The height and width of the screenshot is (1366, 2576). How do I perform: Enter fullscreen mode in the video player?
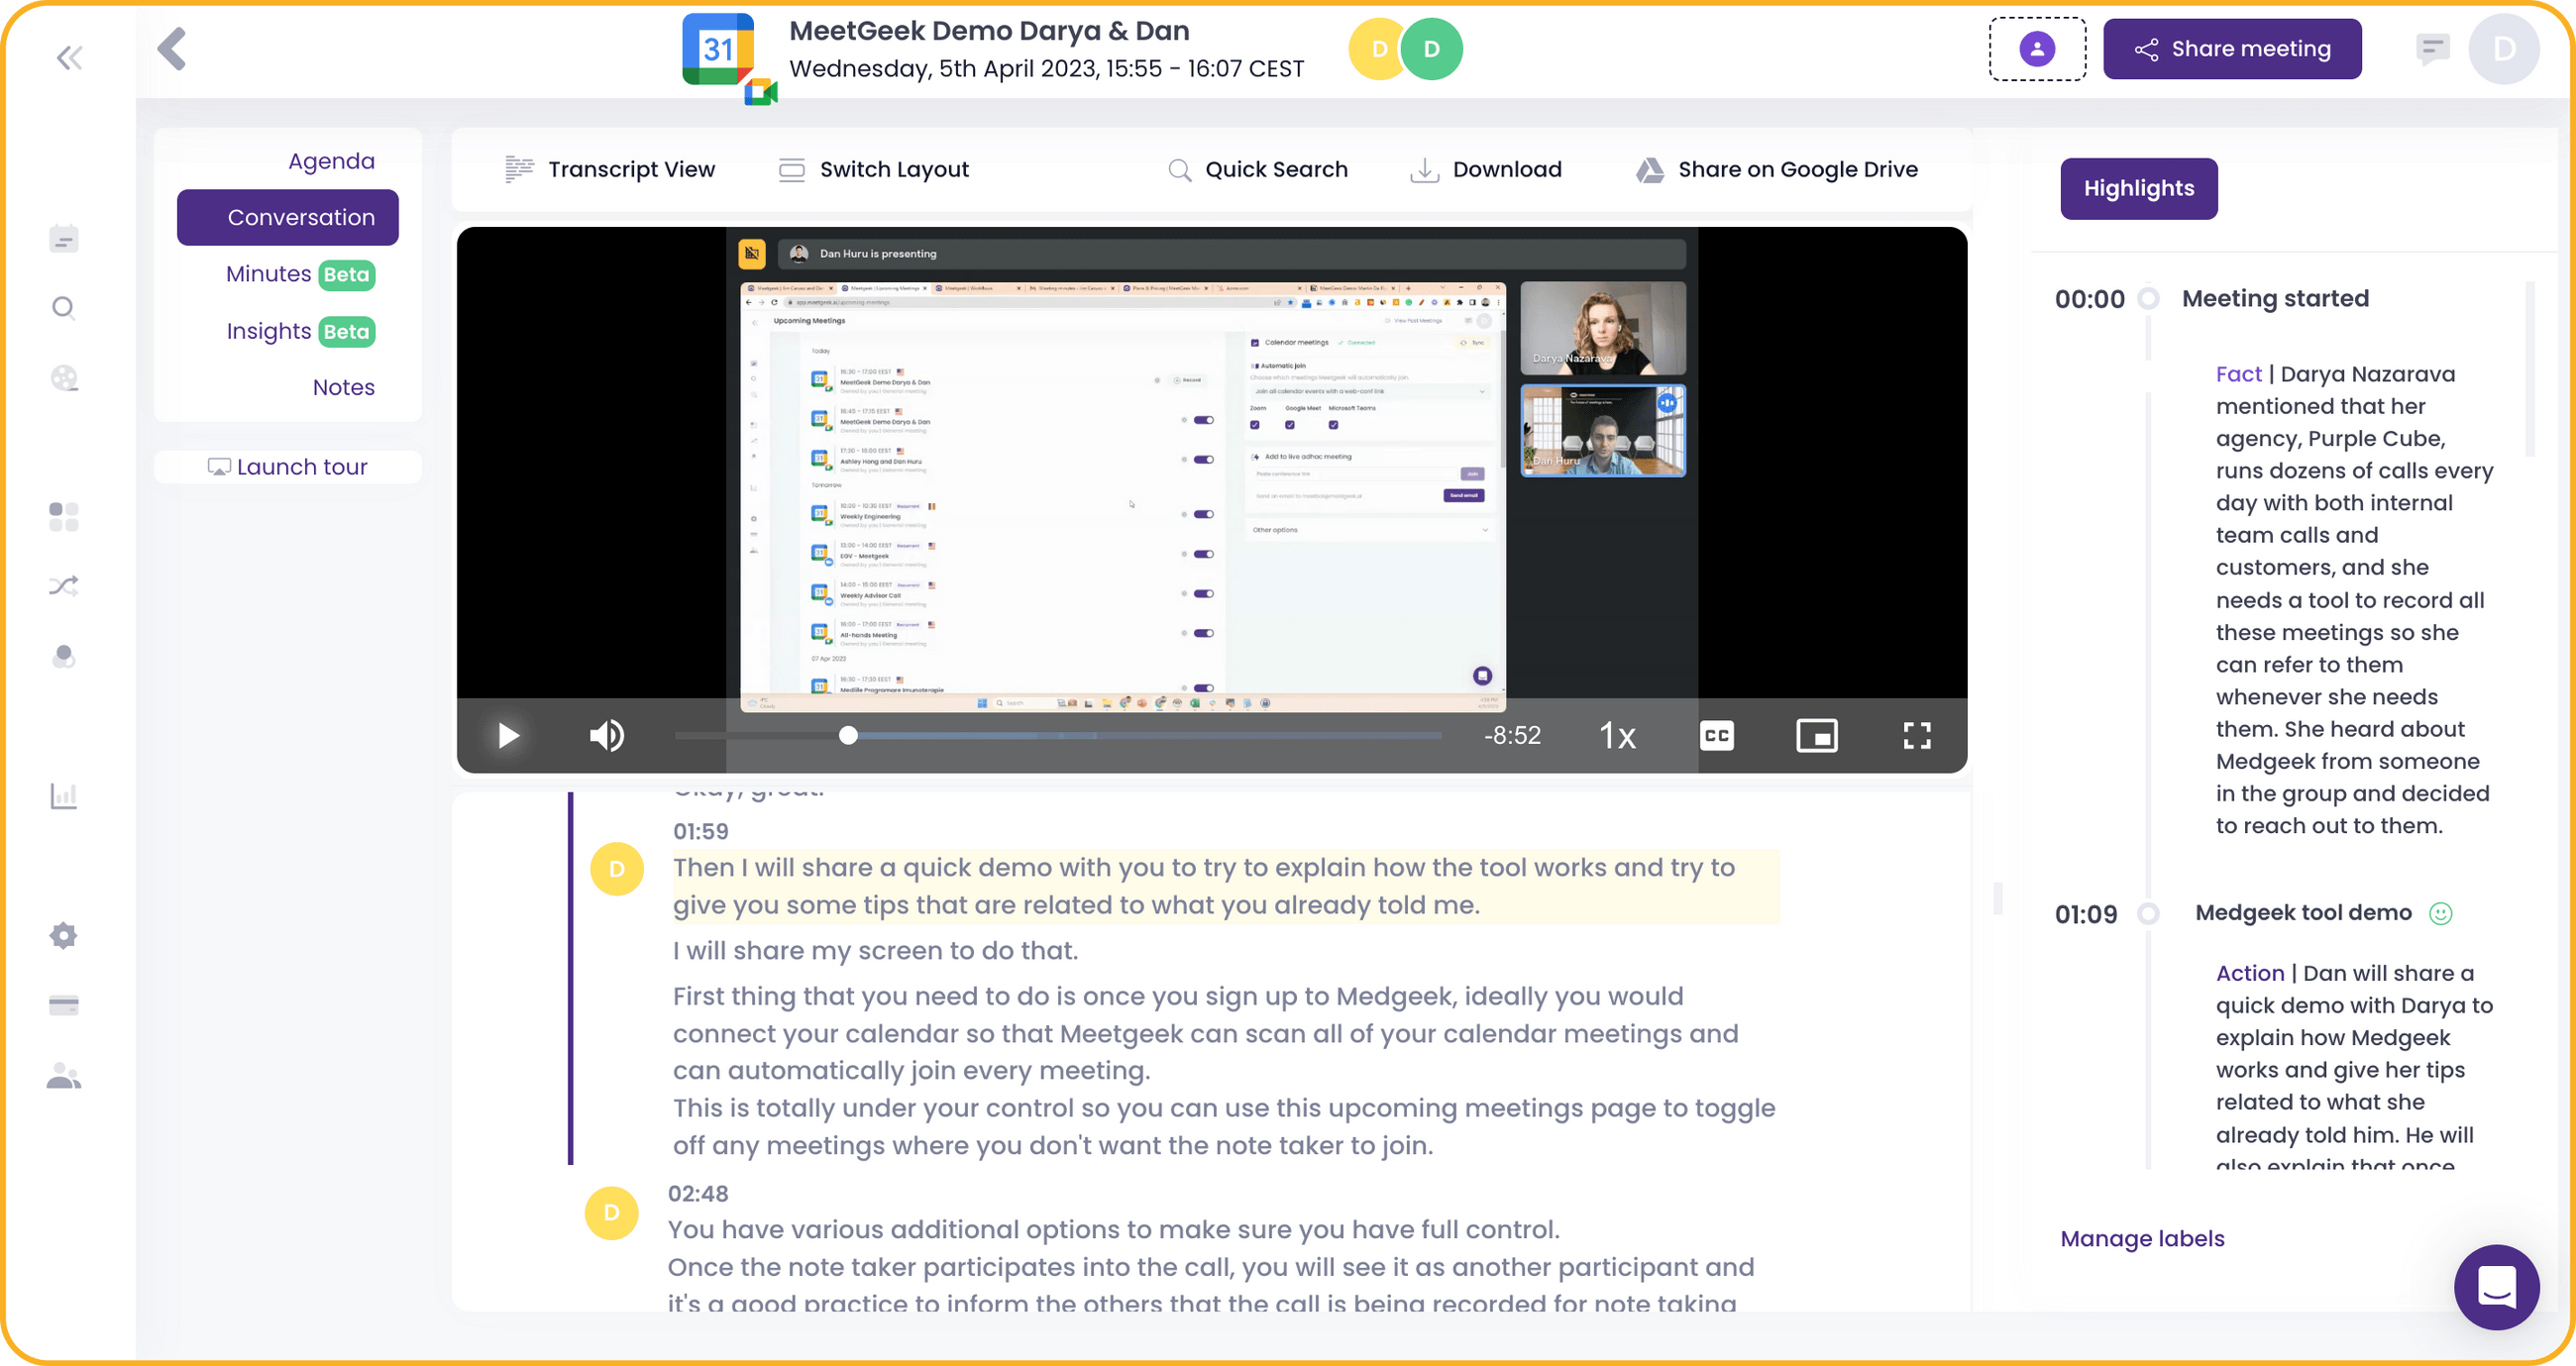pyautogui.click(x=1917, y=735)
